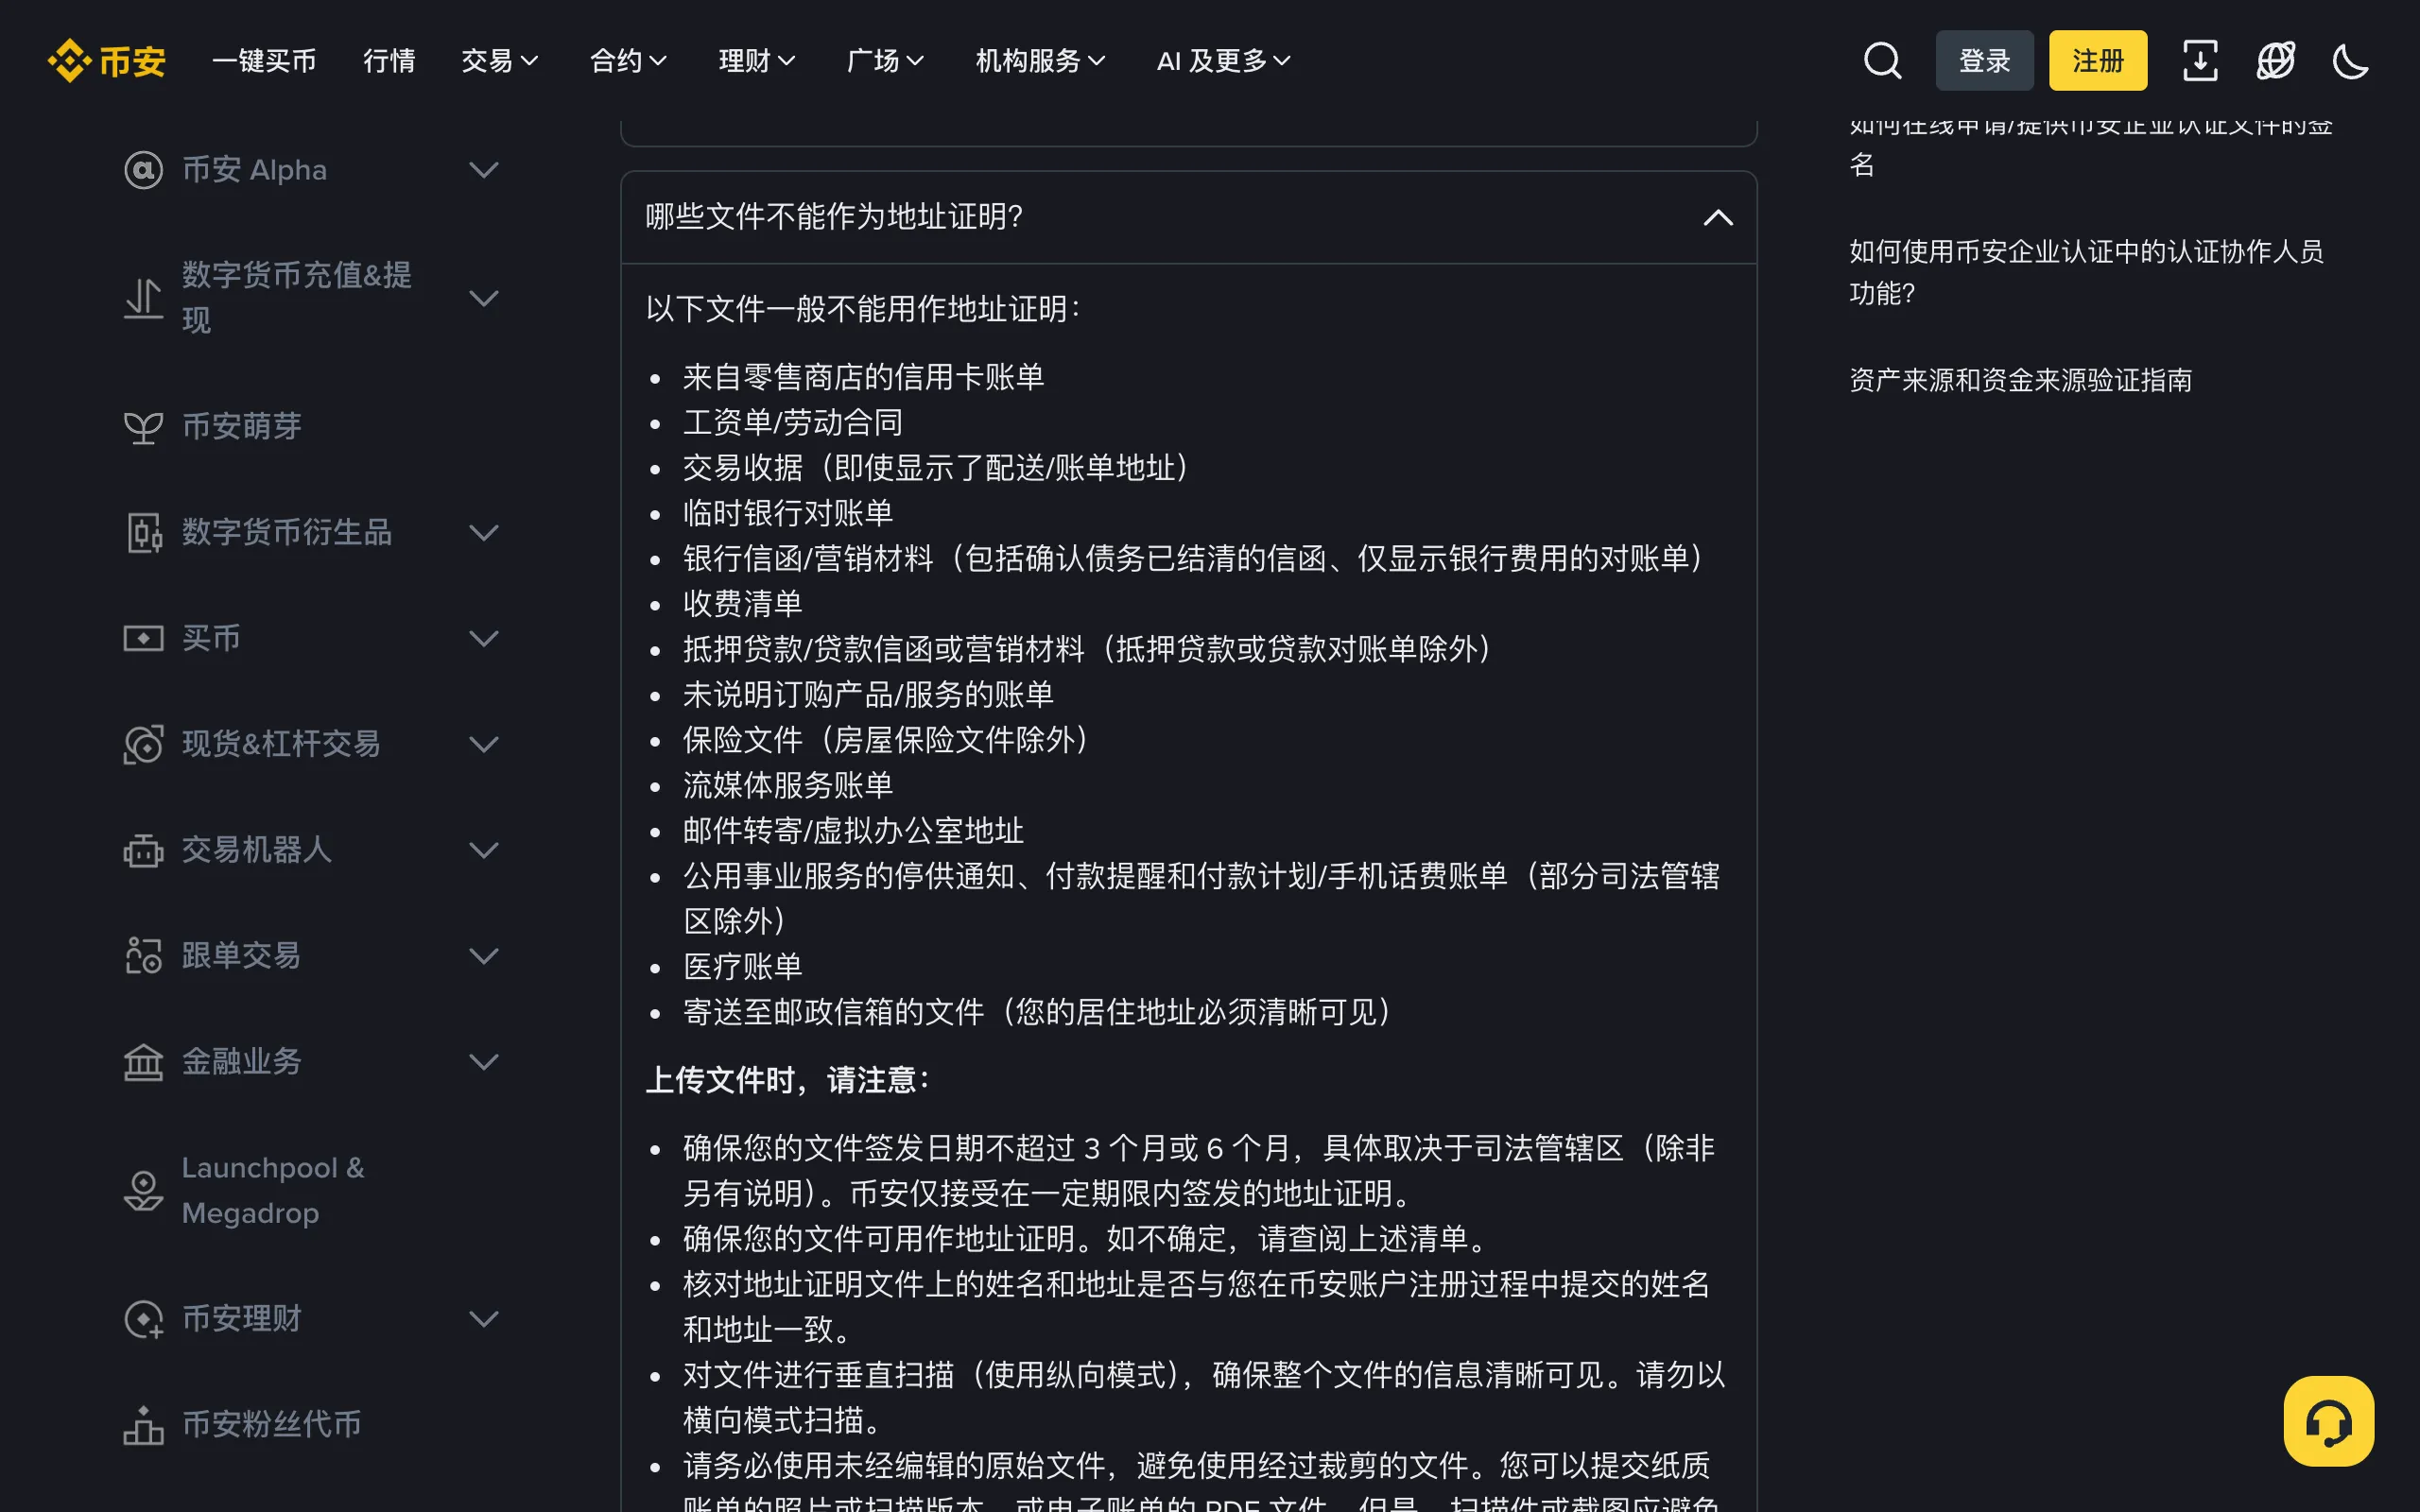Image resolution: width=2420 pixels, height=1512 pixels.
Task: Click the 哪些文件不能作为地址证明 heading
Action: [x=834, y=217]
